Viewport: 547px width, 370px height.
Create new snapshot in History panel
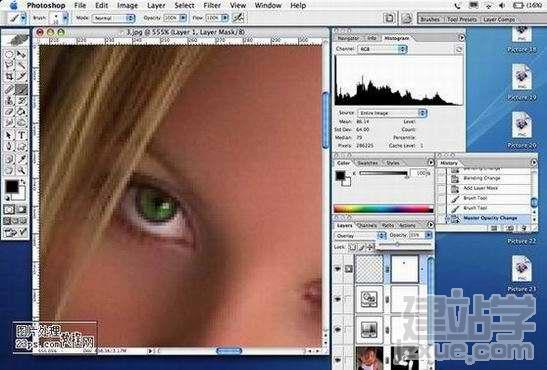(x=510, y=228)
